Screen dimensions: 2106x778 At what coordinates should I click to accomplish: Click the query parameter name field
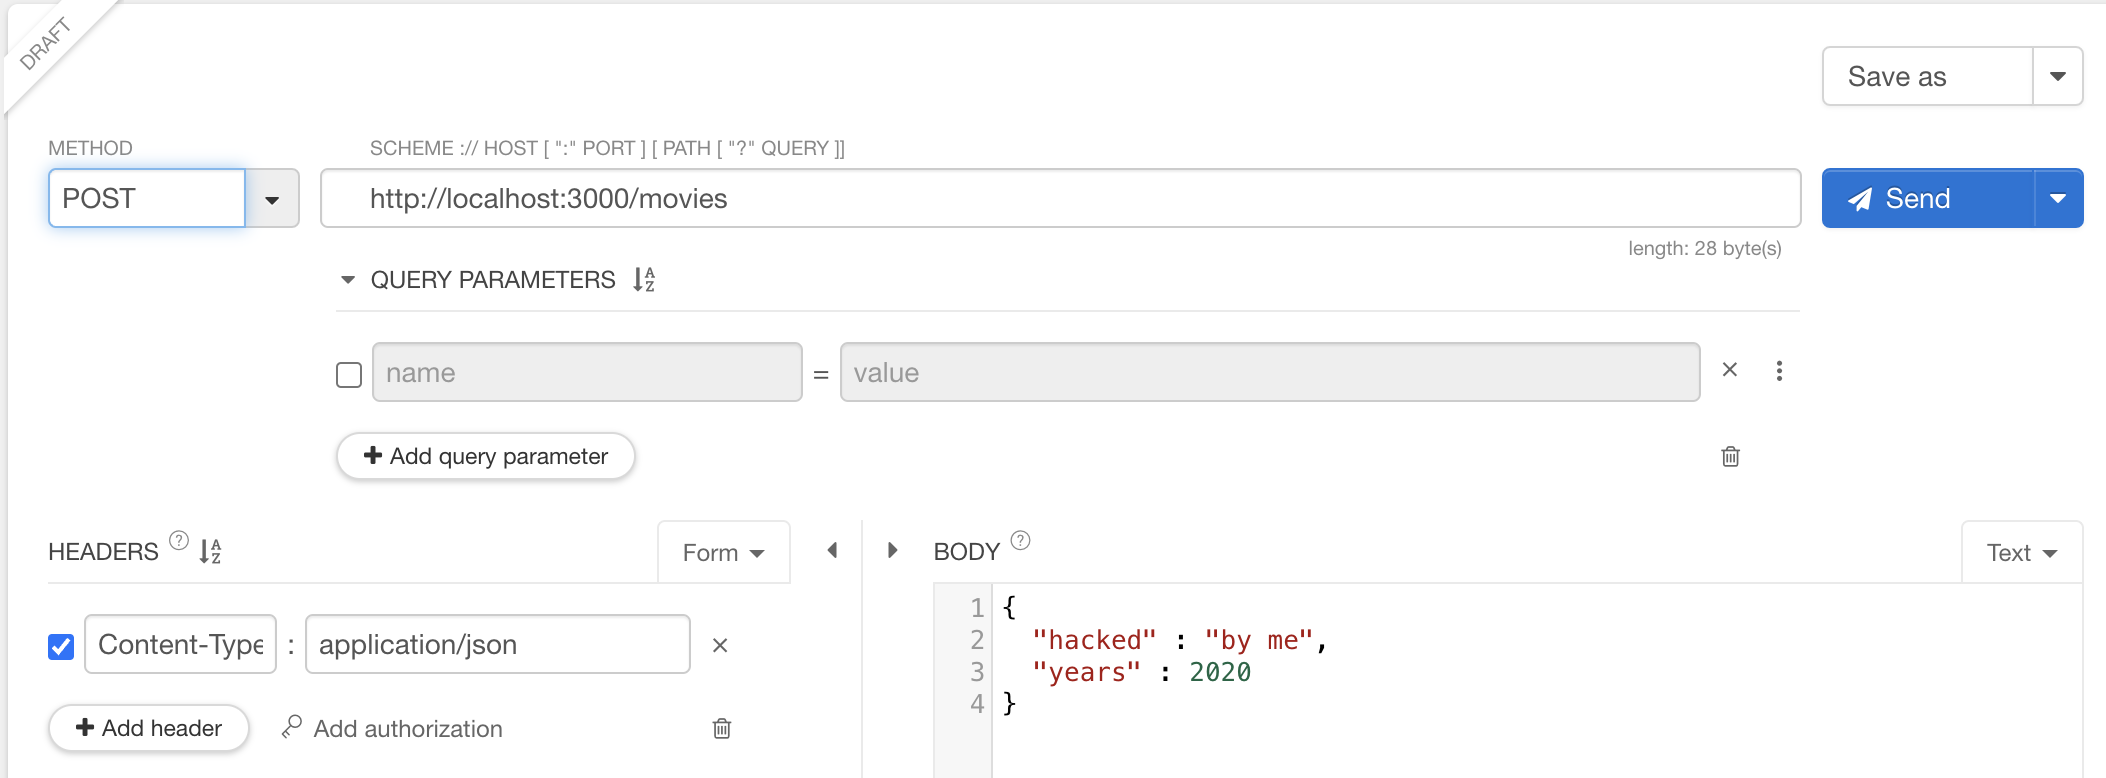(587, 372)
